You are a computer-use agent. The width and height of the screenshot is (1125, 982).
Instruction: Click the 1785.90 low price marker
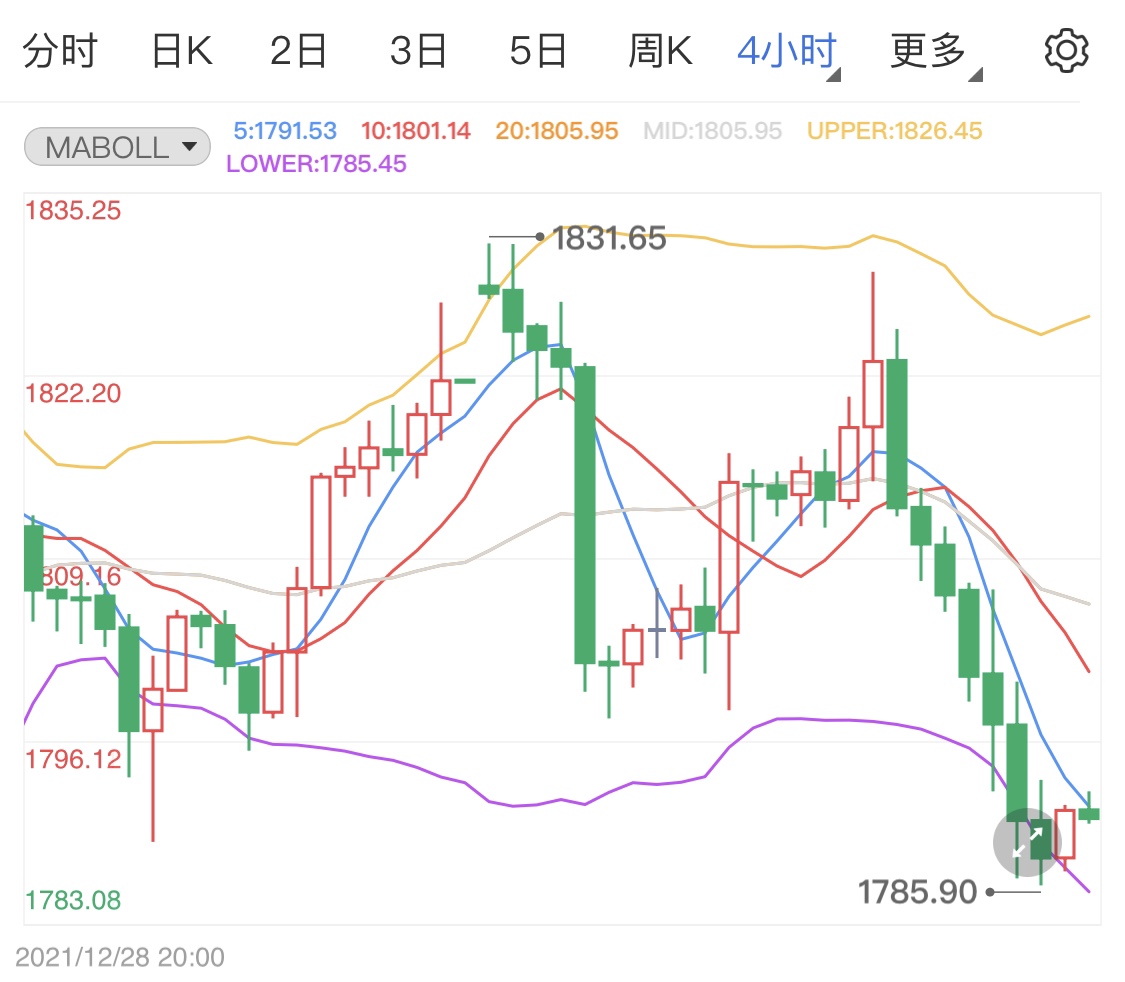click(918, 892)
